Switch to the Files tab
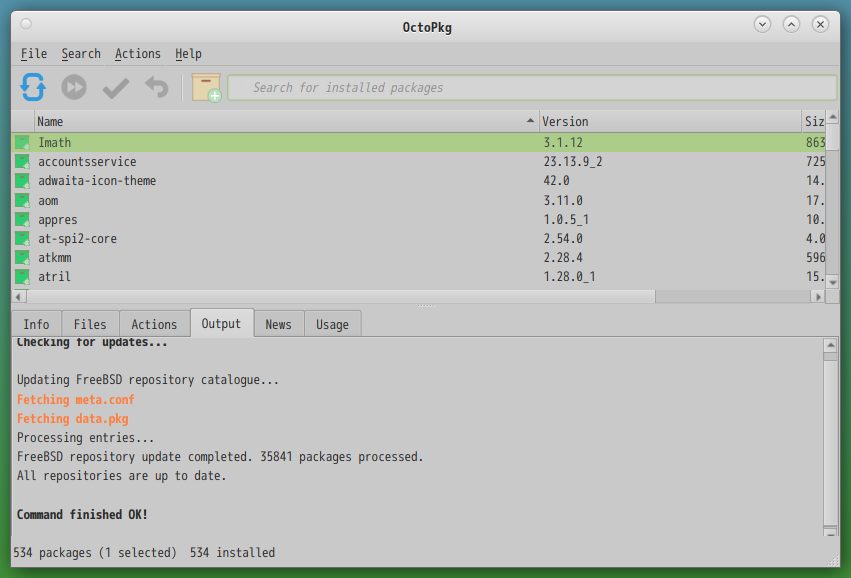Image resolution: width=851 pixels, height=578 pixels. click(90, 324)
